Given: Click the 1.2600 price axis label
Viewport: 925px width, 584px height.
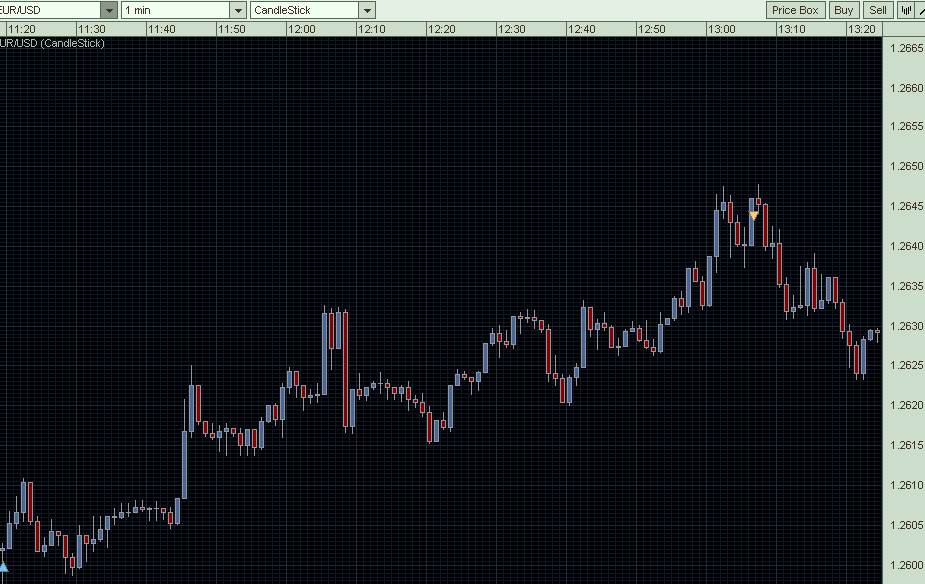Looking at the screenshot, I should click(906, 565).
